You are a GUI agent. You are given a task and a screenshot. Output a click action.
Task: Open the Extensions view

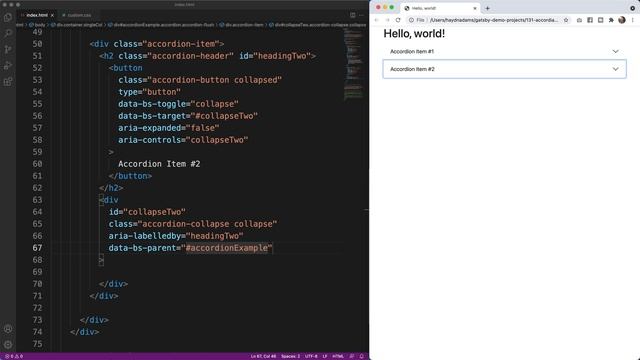(8, 82)
